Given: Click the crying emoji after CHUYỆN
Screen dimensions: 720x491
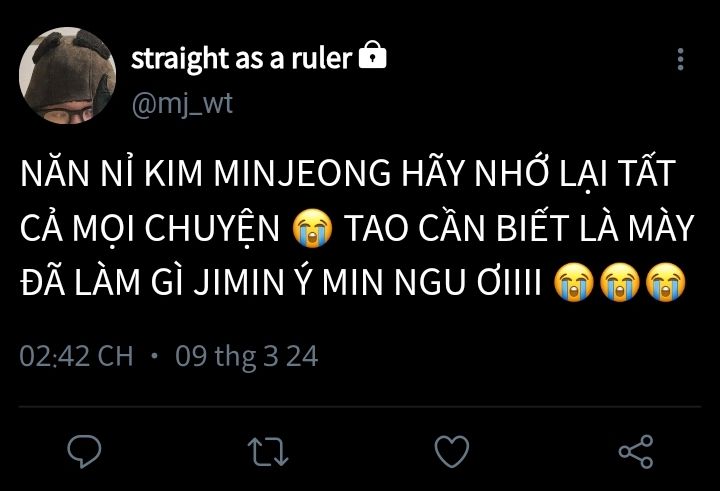Looking at the screenshot, I should (x=312, y=228).
